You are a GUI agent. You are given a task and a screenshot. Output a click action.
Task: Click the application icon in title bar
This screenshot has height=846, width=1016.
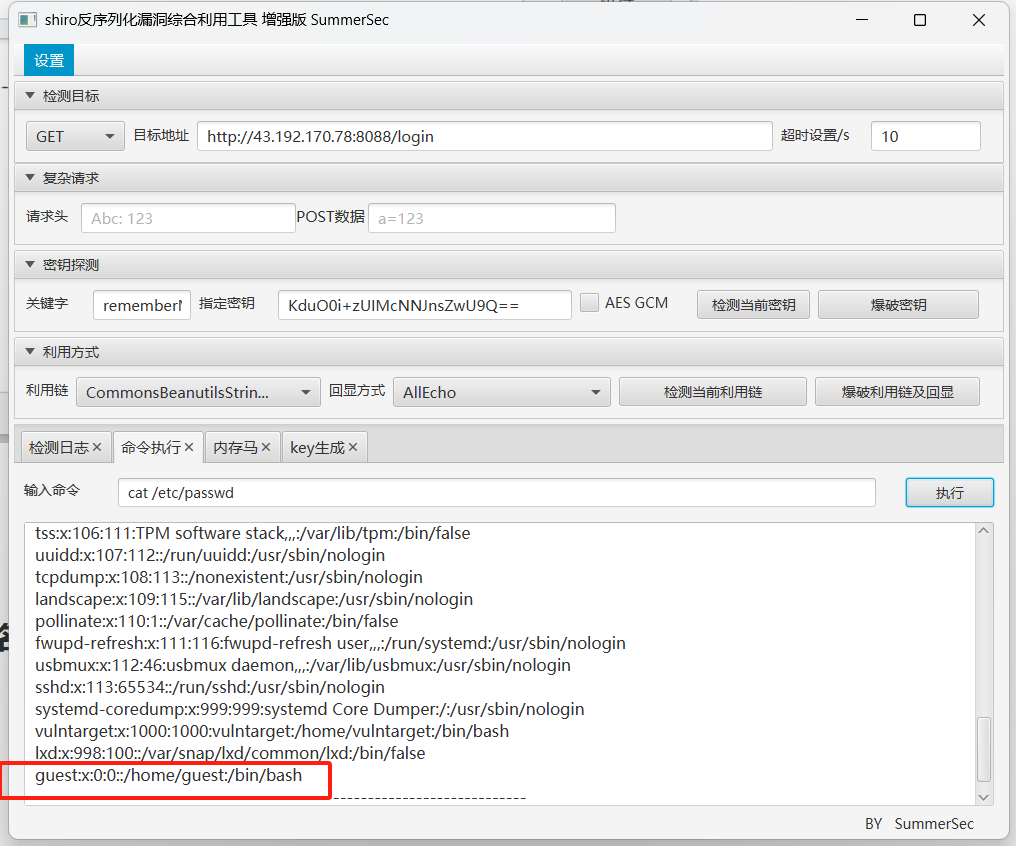pyautogui.click(x=27, y=20)
